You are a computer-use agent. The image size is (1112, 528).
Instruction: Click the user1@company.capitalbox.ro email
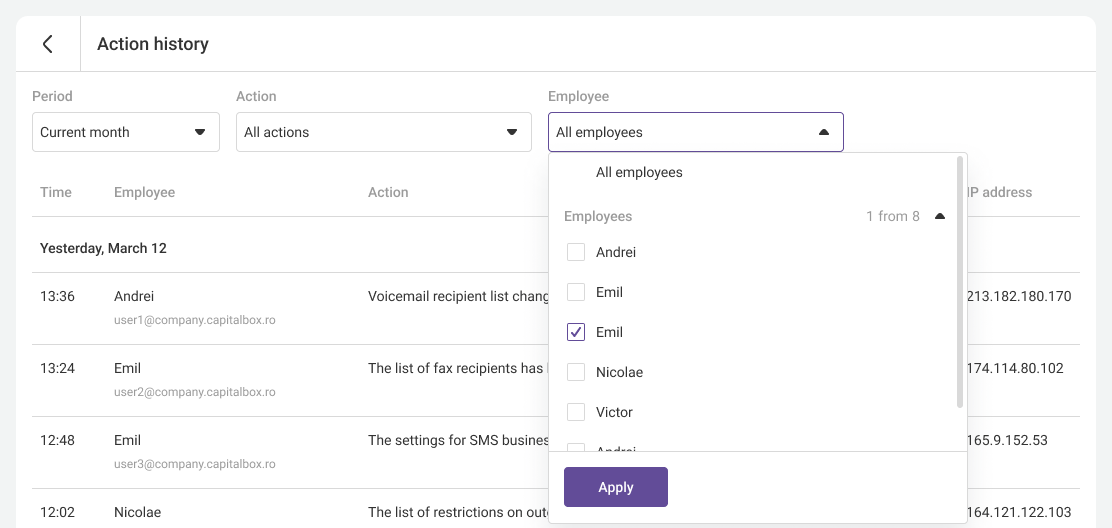[194, 320]
